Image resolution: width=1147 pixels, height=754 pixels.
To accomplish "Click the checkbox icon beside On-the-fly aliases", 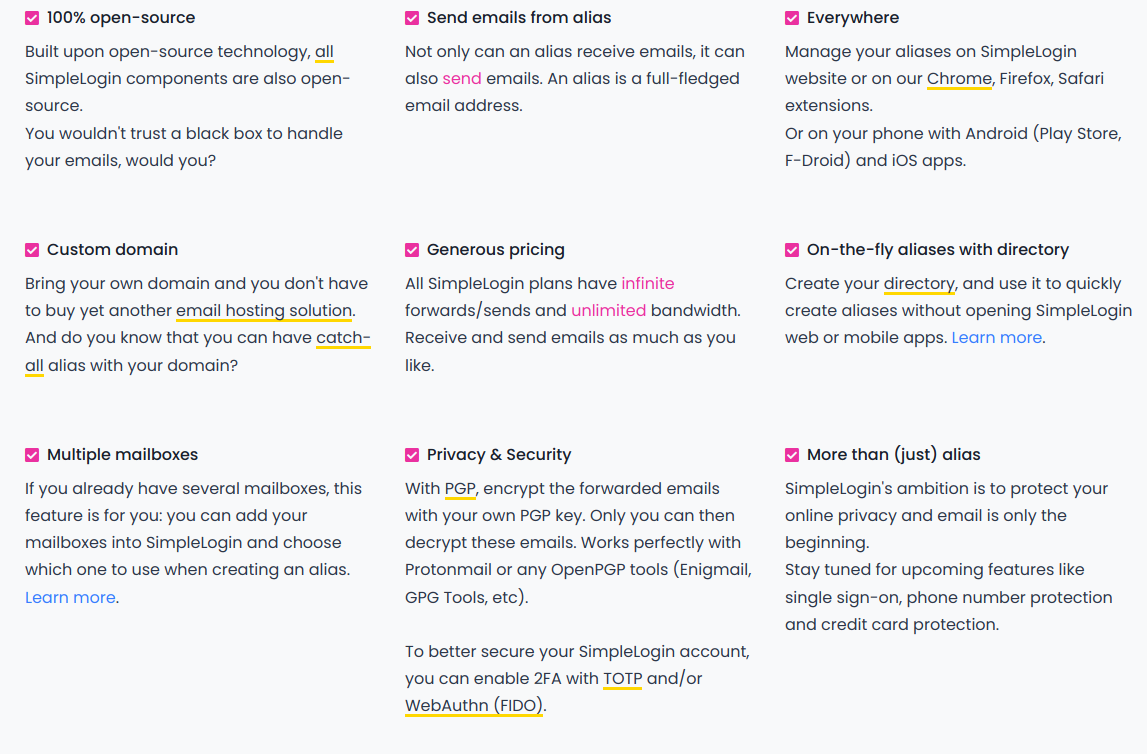I will point(792,250).
